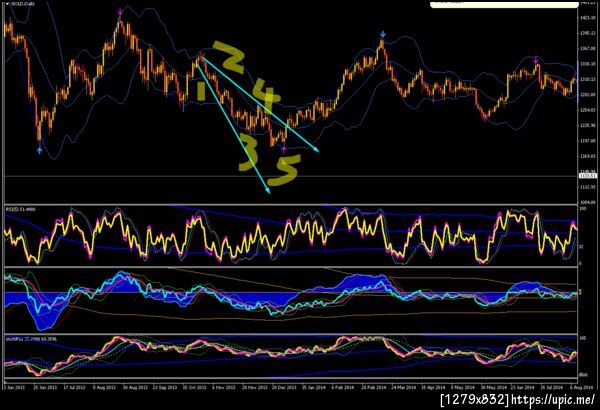
Task: Select blue down-arrow marker at February 2014 peak
Action: pyautogui.click(x=383, y=34)
